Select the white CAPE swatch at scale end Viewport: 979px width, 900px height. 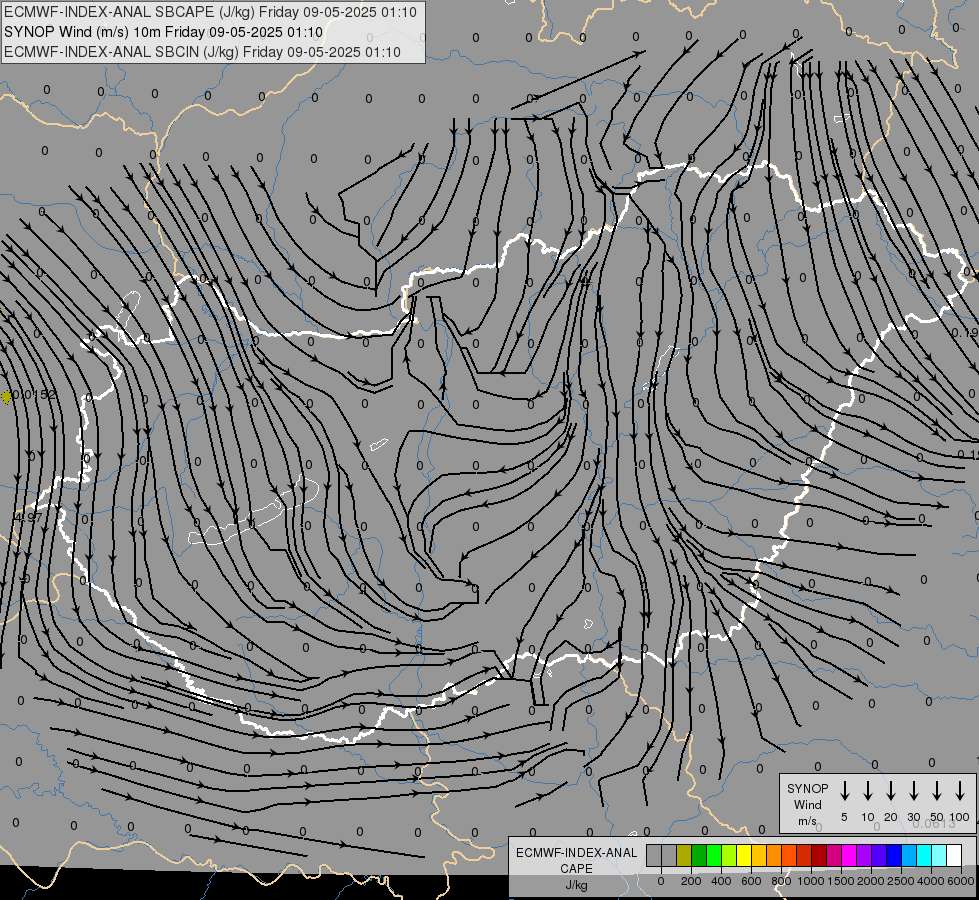coord(953,856)
